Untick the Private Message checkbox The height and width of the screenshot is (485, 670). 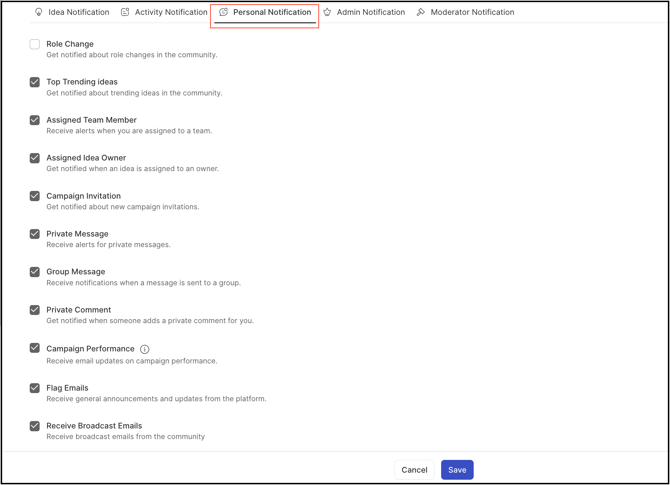[35, 234]
